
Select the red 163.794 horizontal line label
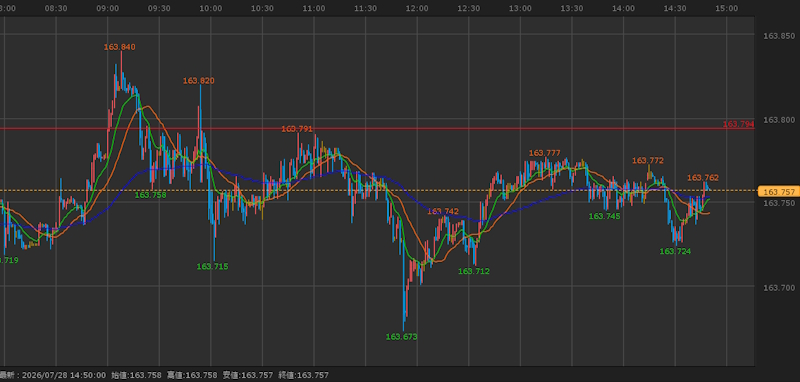[x=738, y=124]
